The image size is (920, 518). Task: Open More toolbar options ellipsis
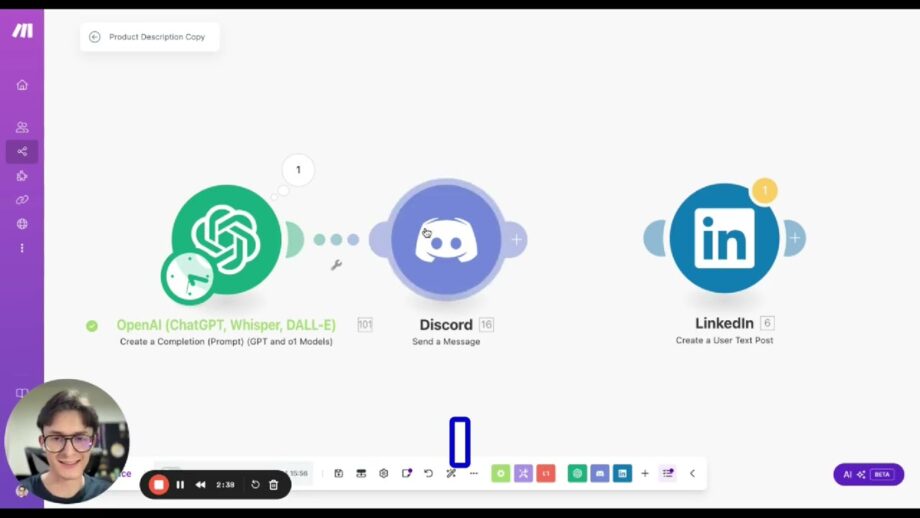pos(474,473)
